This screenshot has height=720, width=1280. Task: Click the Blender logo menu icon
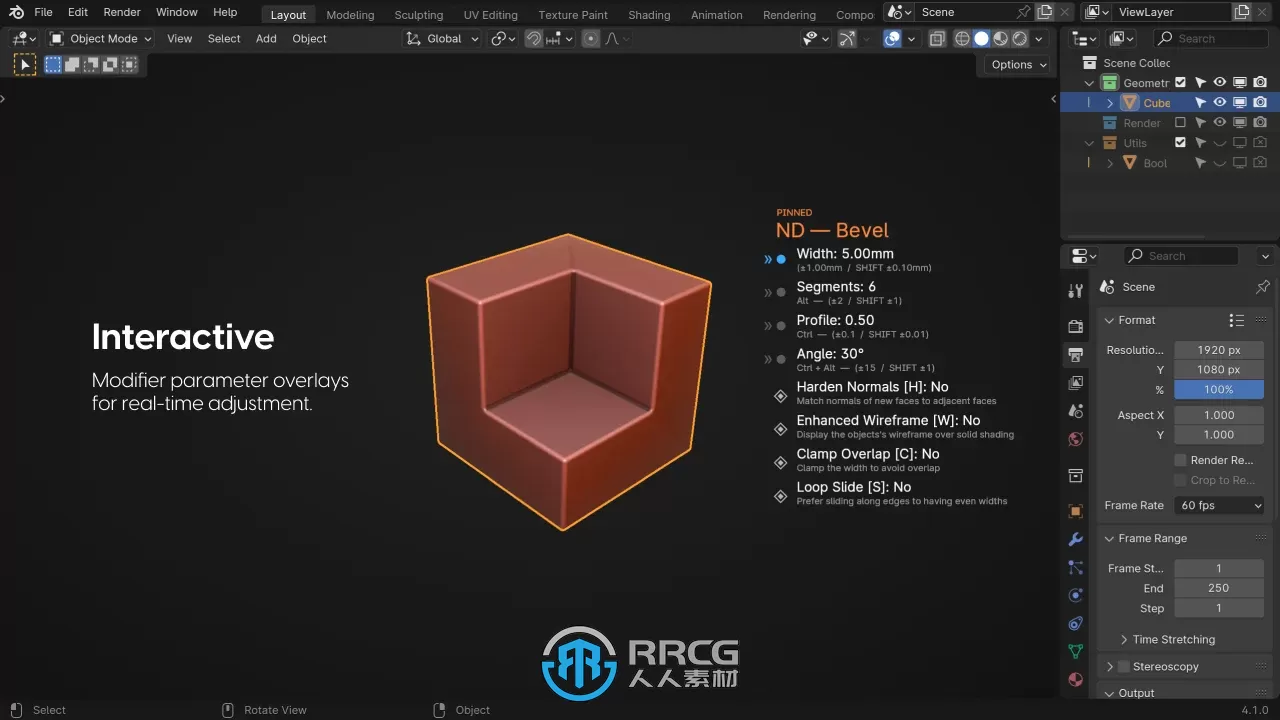pos(16,12)
